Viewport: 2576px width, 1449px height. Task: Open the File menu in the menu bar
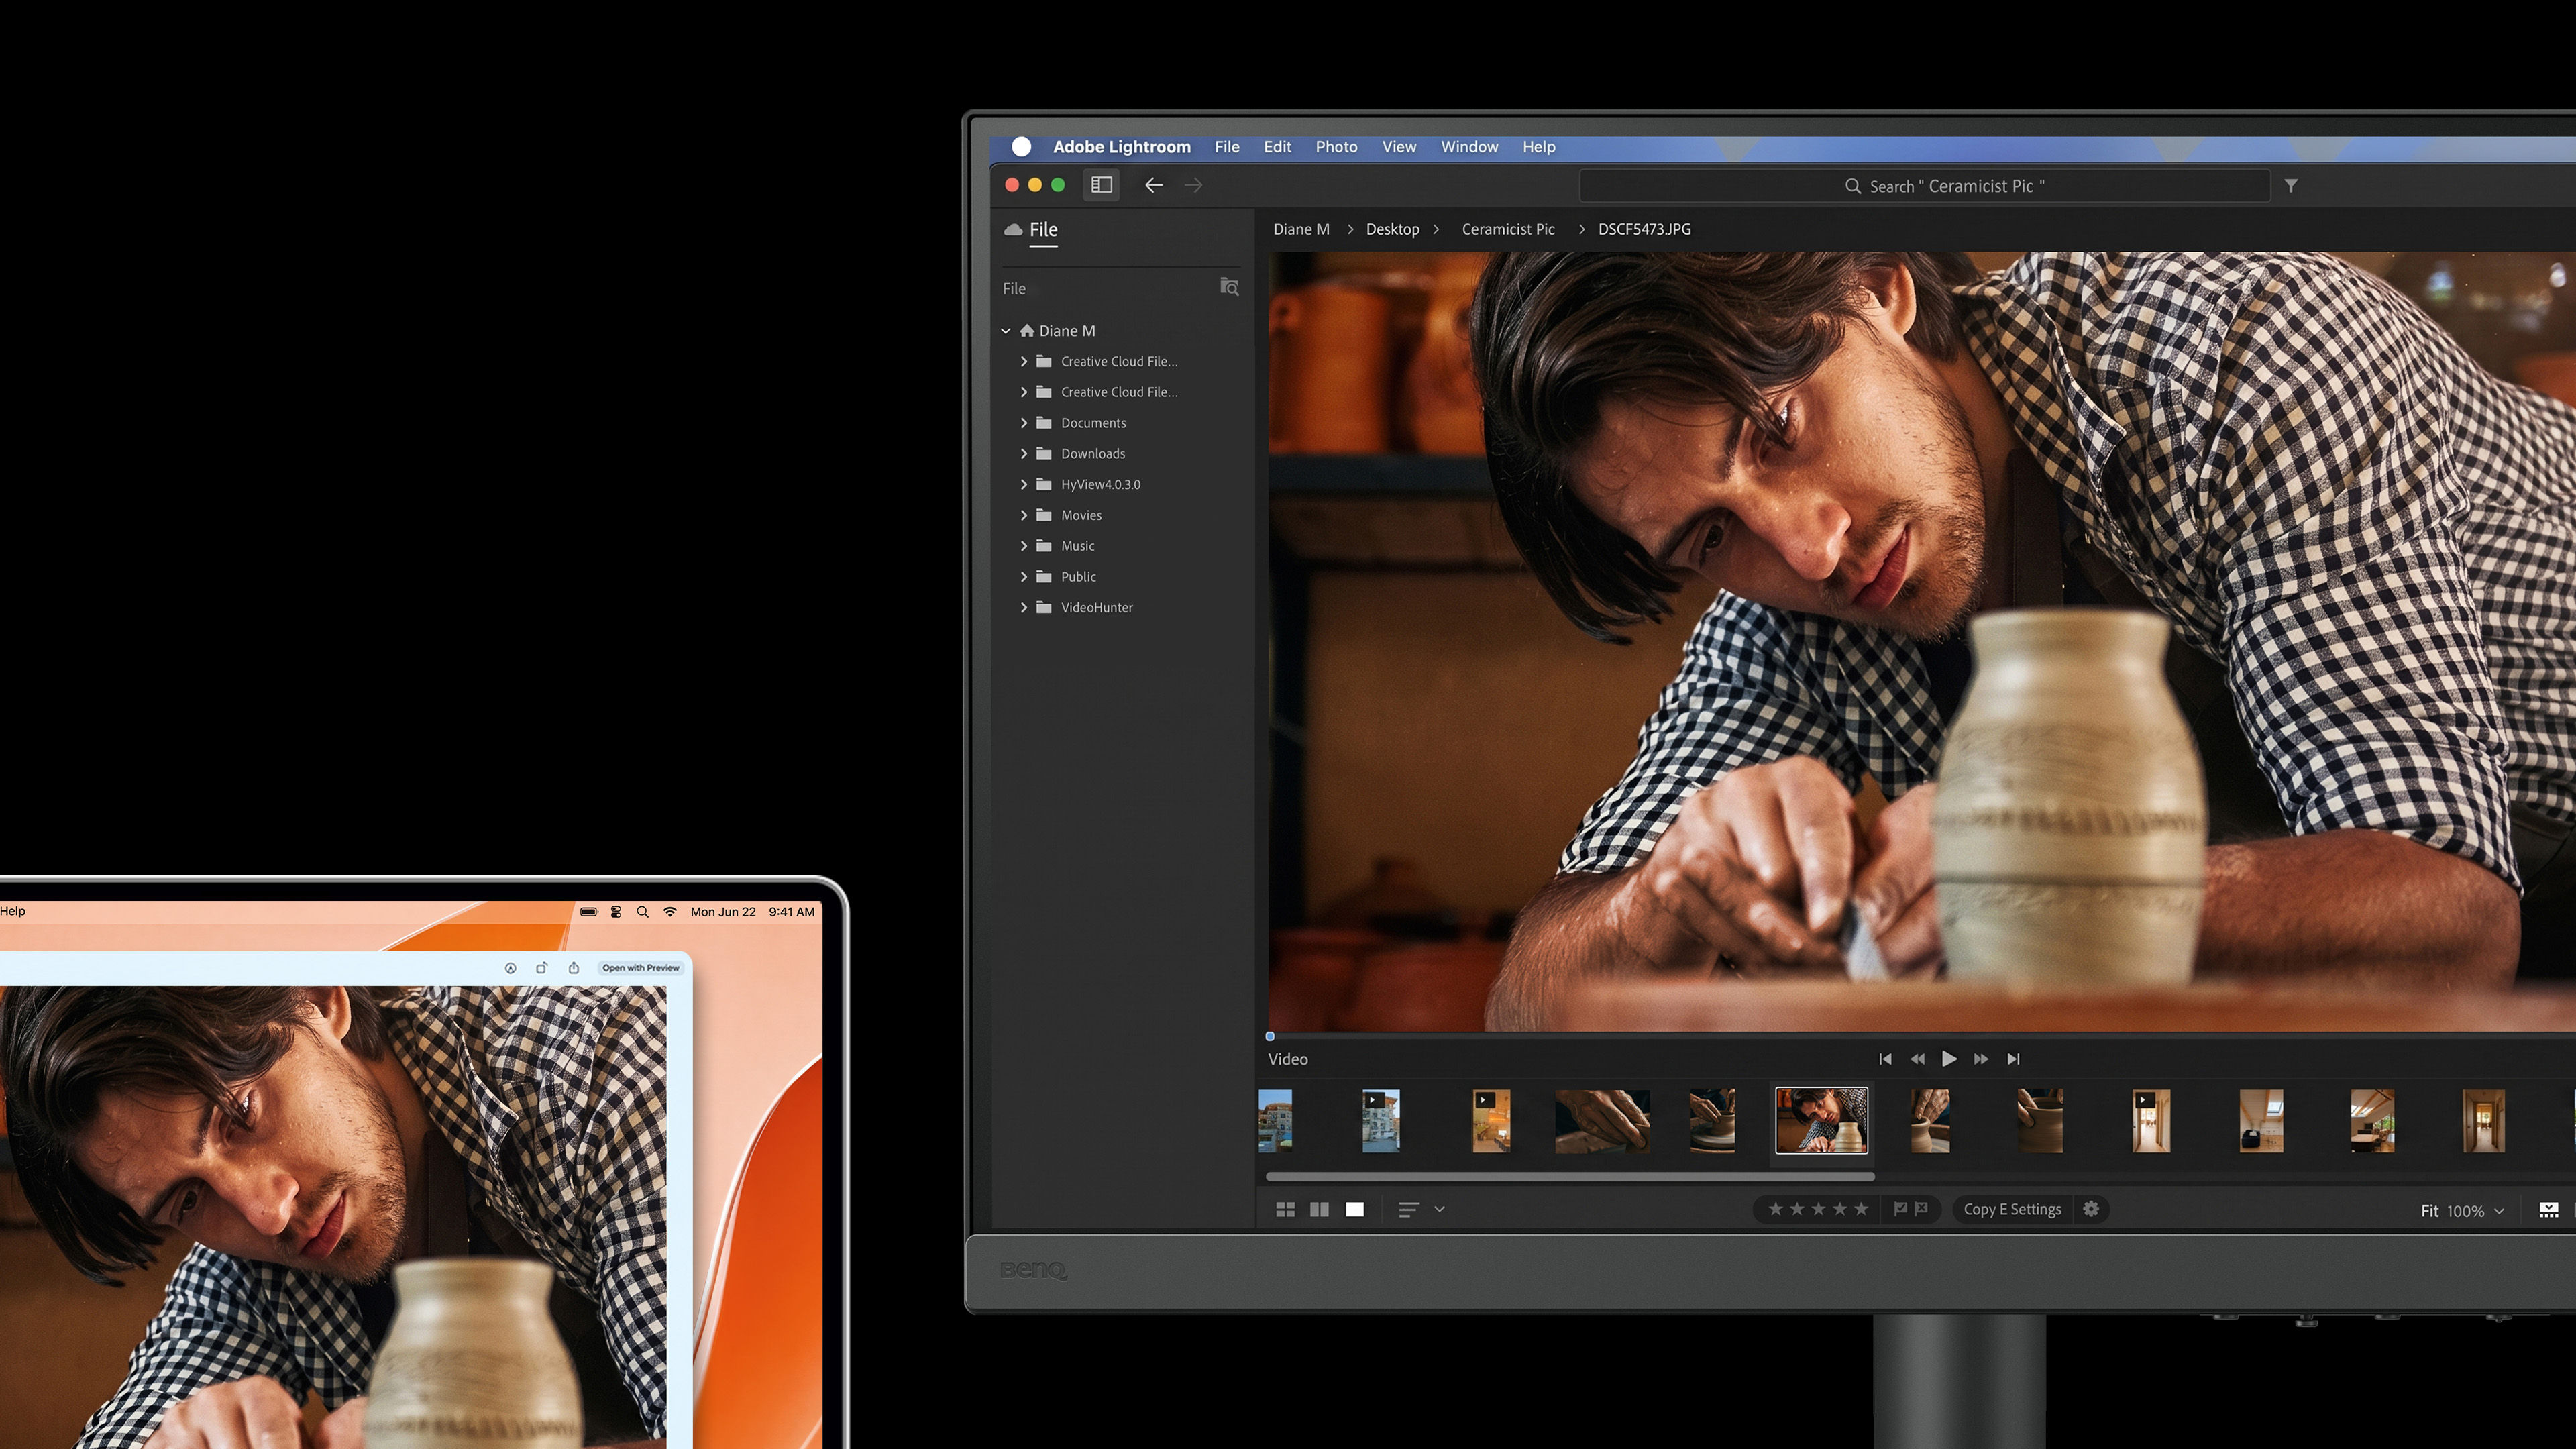pos(1227,147)
